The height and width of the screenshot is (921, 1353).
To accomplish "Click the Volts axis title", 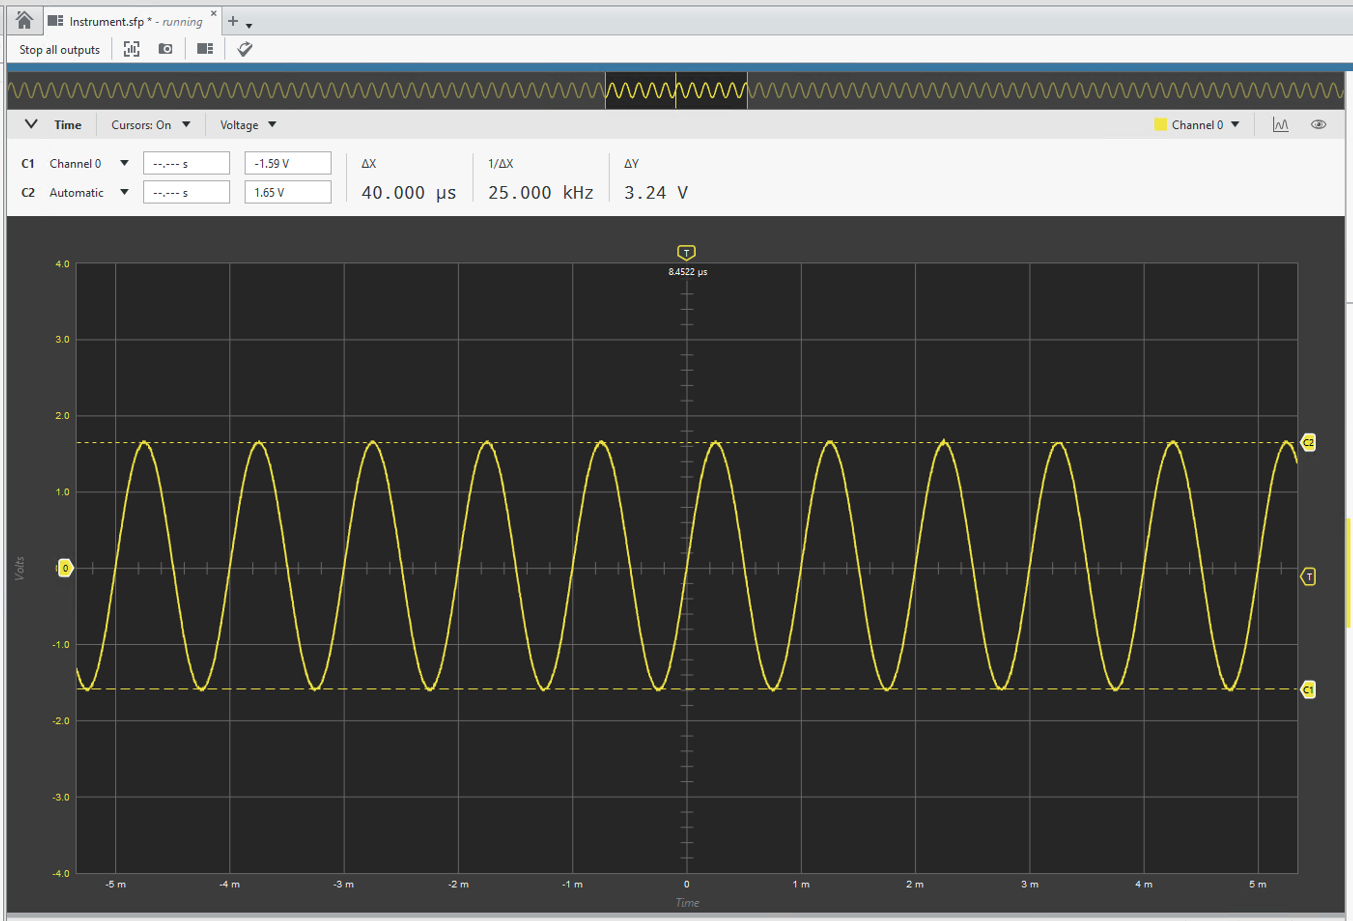I will (19, 568).
